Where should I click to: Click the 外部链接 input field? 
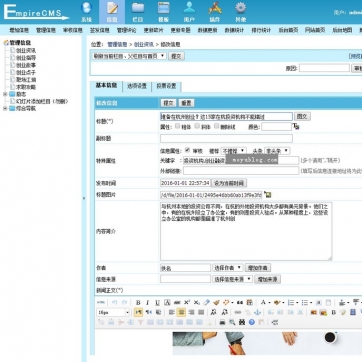241,171
